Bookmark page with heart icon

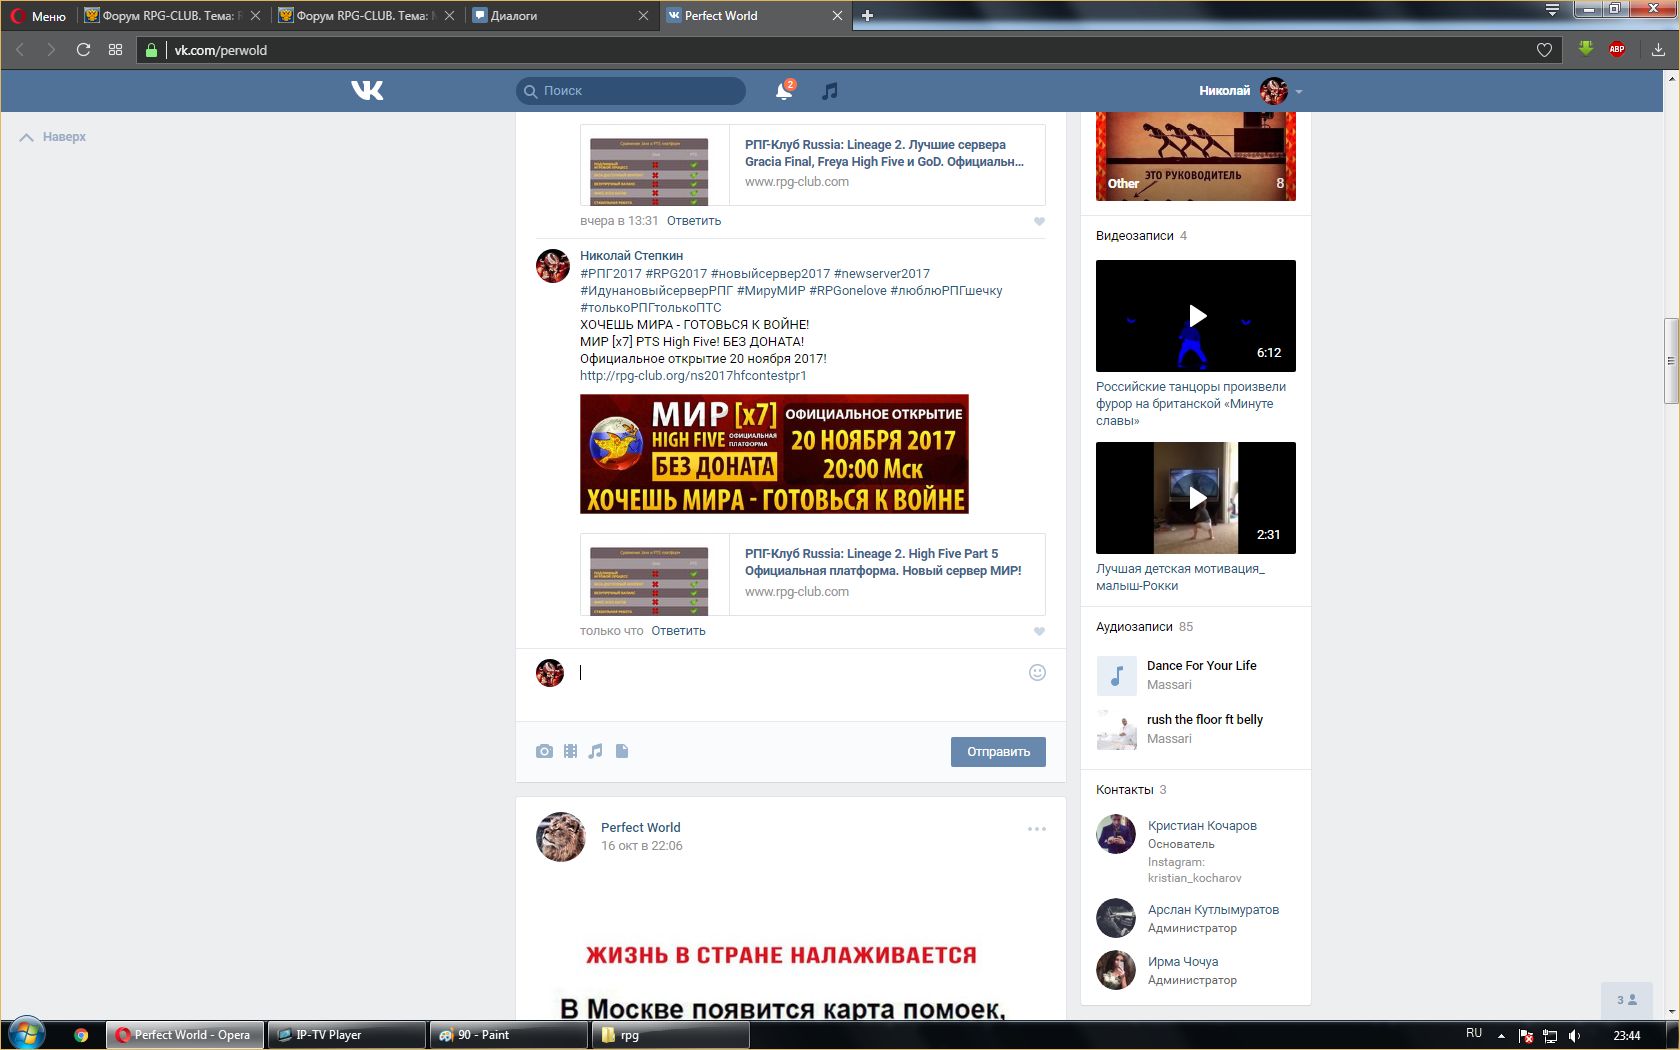coord(1544,50)
